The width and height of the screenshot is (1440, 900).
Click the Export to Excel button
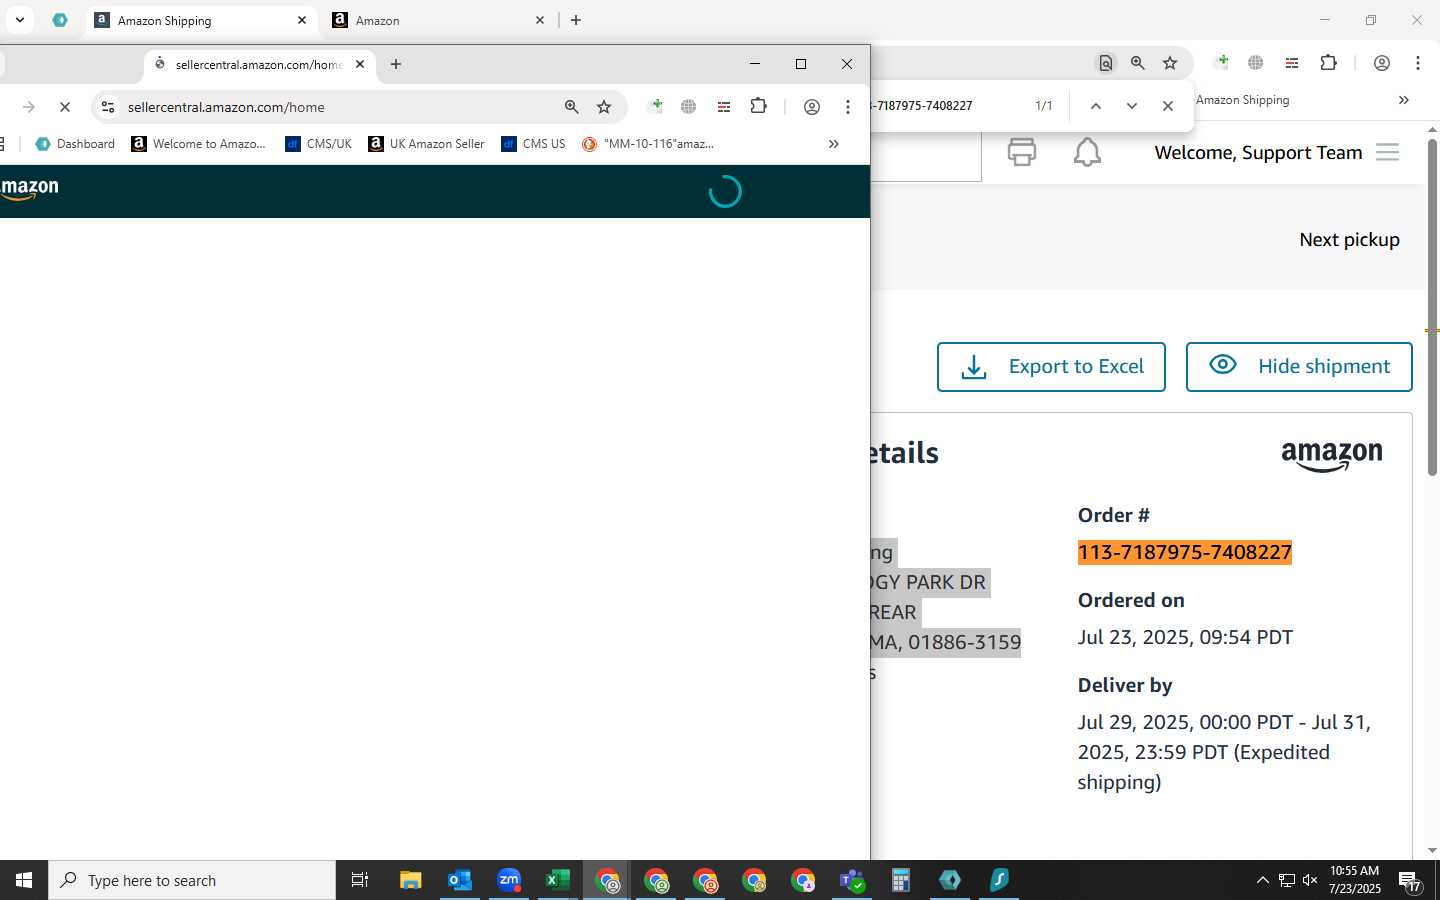1051,367
